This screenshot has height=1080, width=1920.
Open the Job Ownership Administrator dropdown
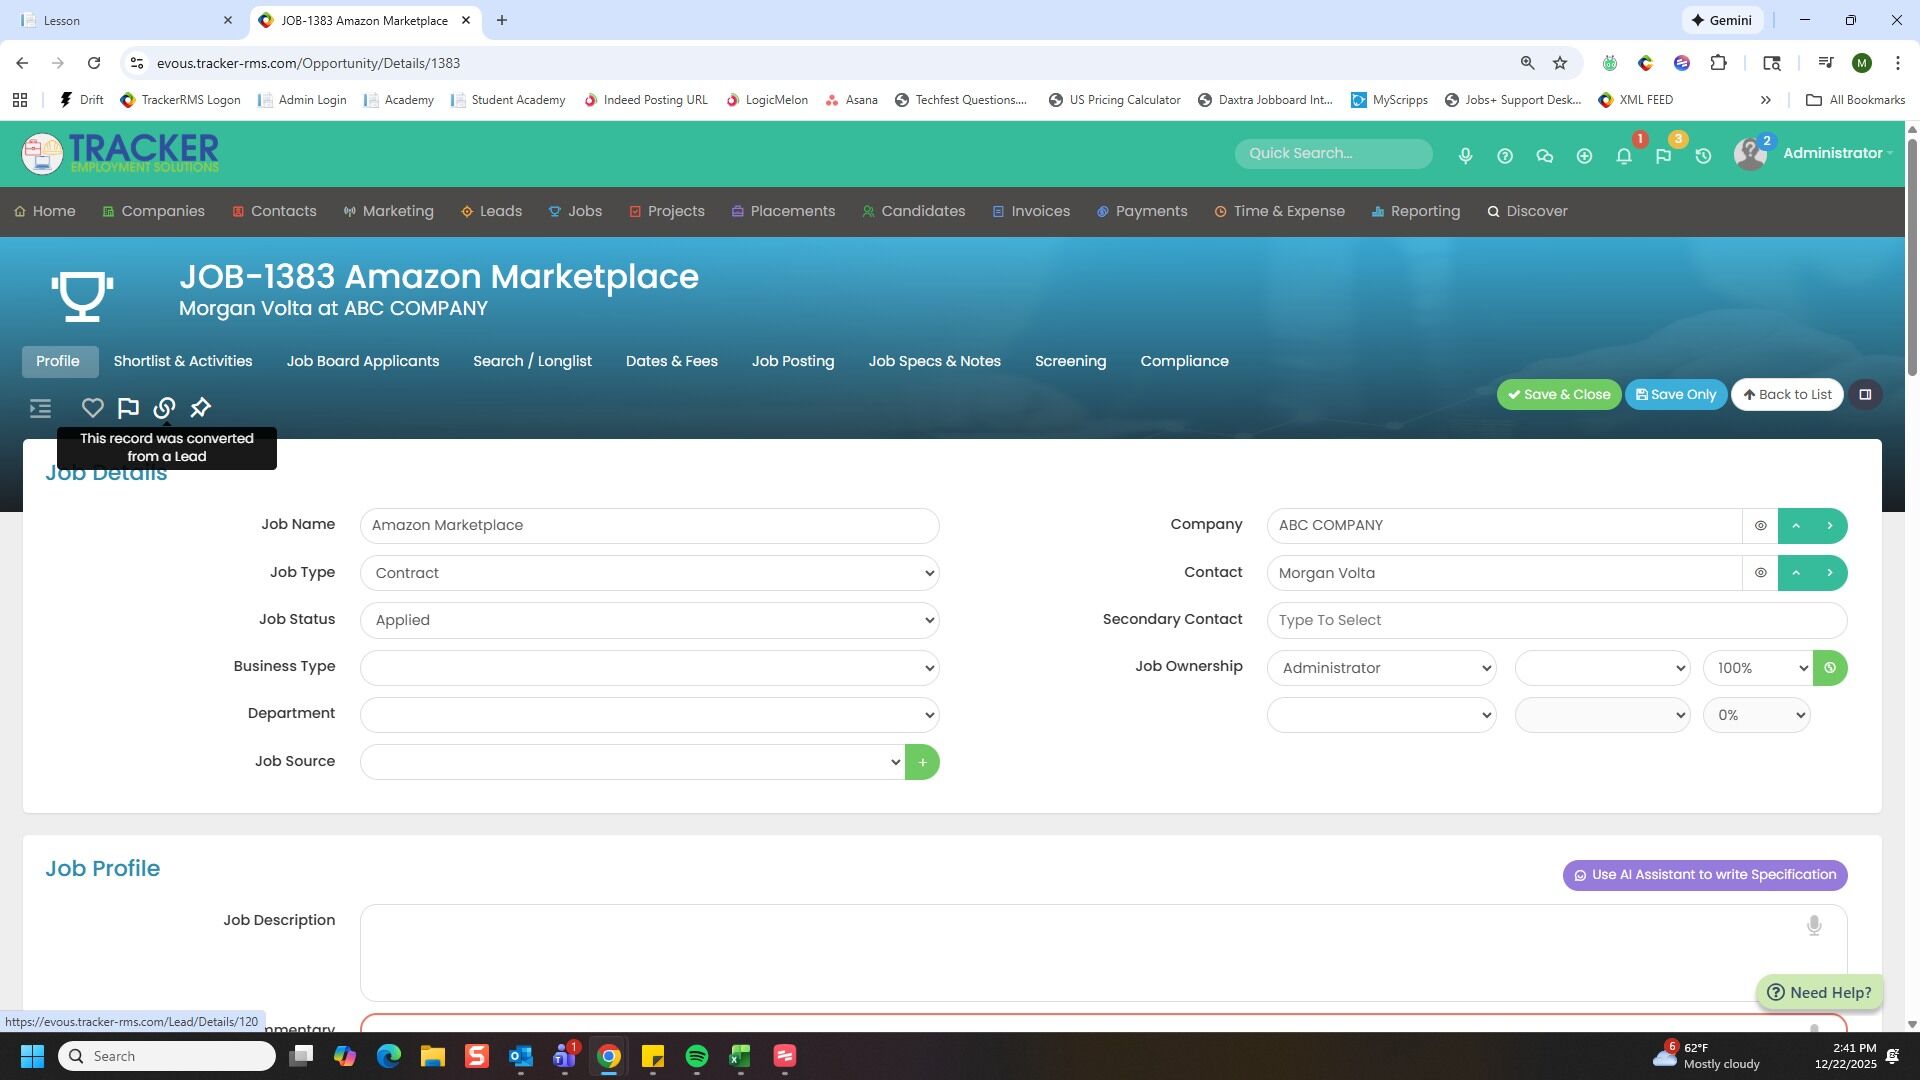coord(1382,668)
